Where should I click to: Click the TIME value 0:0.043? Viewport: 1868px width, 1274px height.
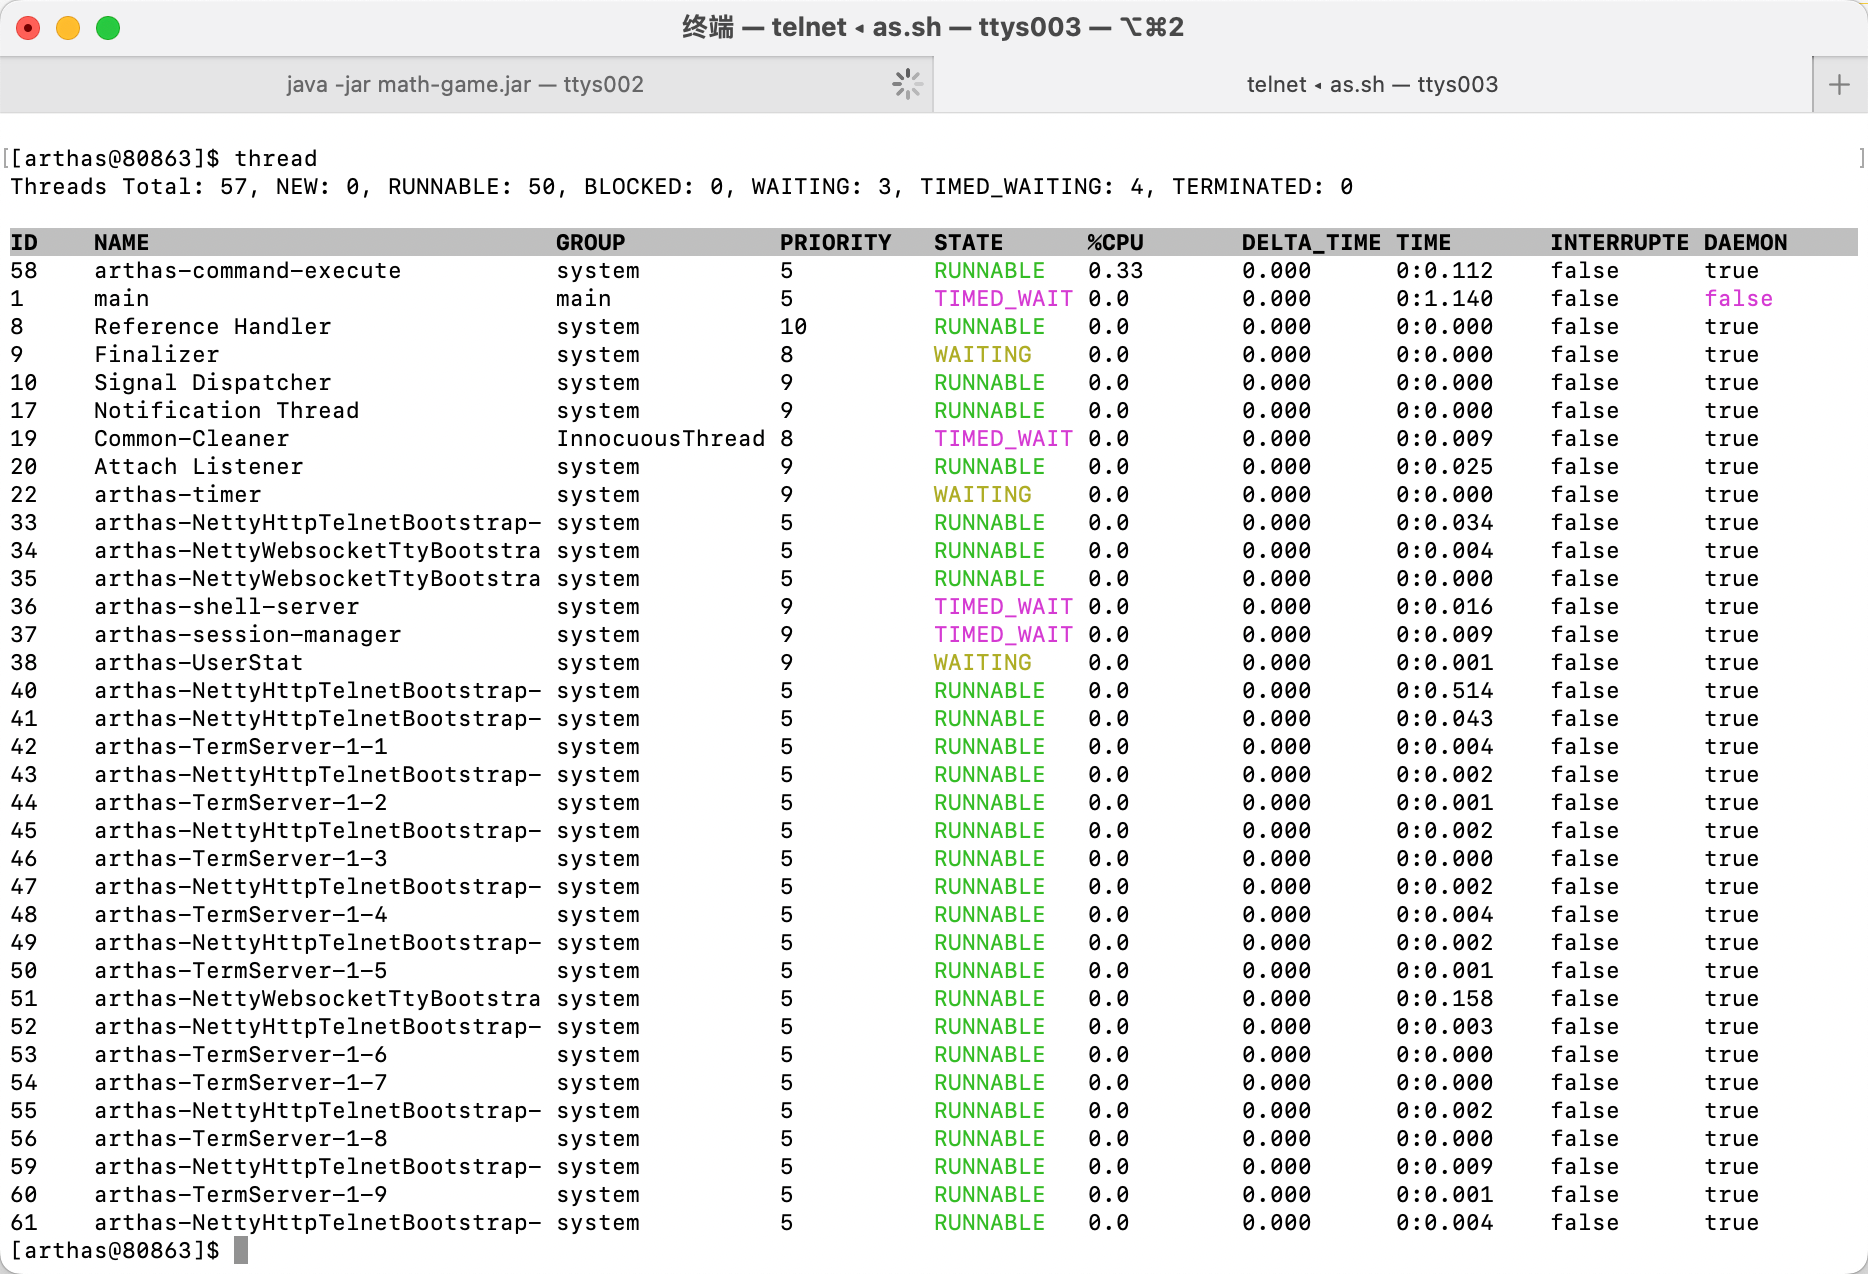(1444, 718)
